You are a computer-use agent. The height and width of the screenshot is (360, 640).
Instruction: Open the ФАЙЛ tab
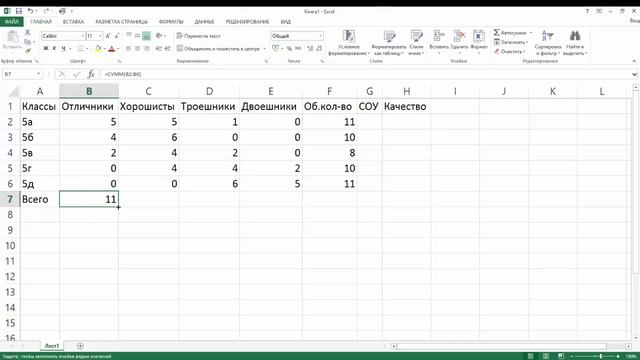[12, 22]
